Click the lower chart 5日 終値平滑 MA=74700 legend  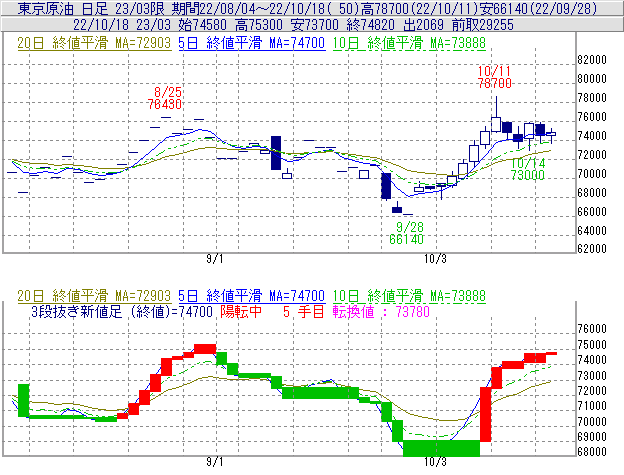coord(252,296)
